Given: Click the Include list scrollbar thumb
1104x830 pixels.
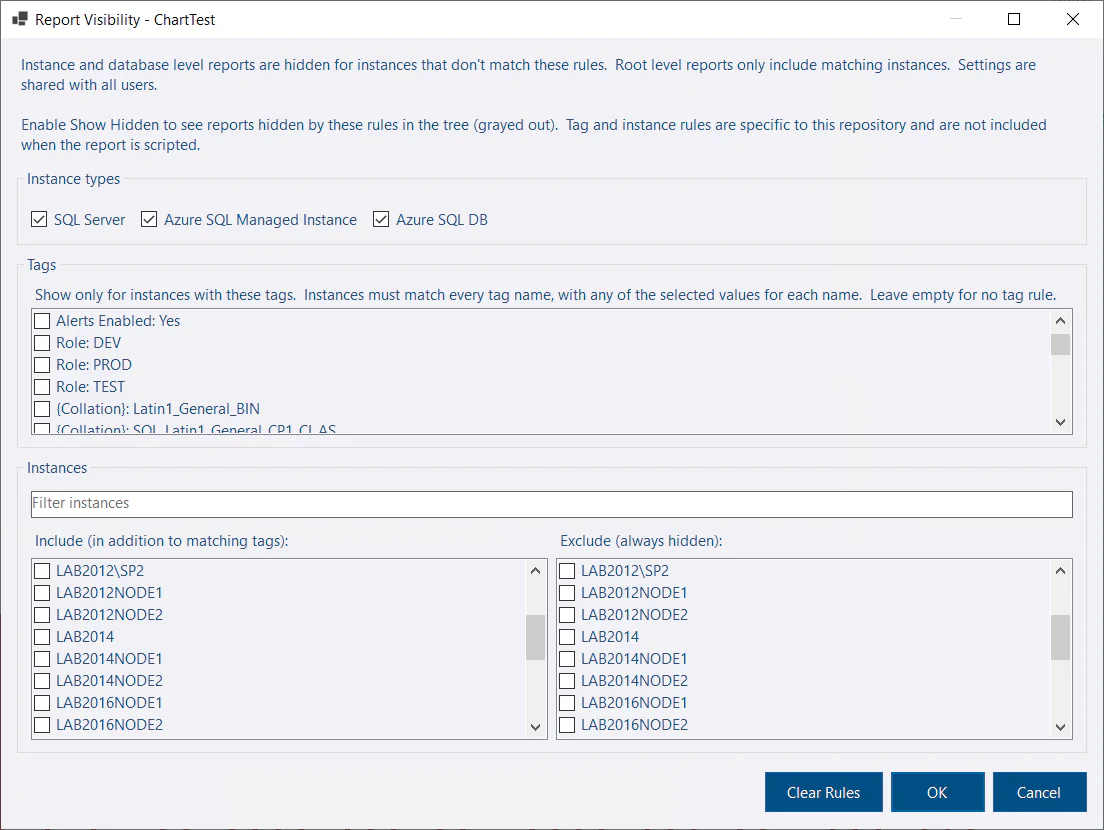Looking at the screenshot, I should [536, 638].
